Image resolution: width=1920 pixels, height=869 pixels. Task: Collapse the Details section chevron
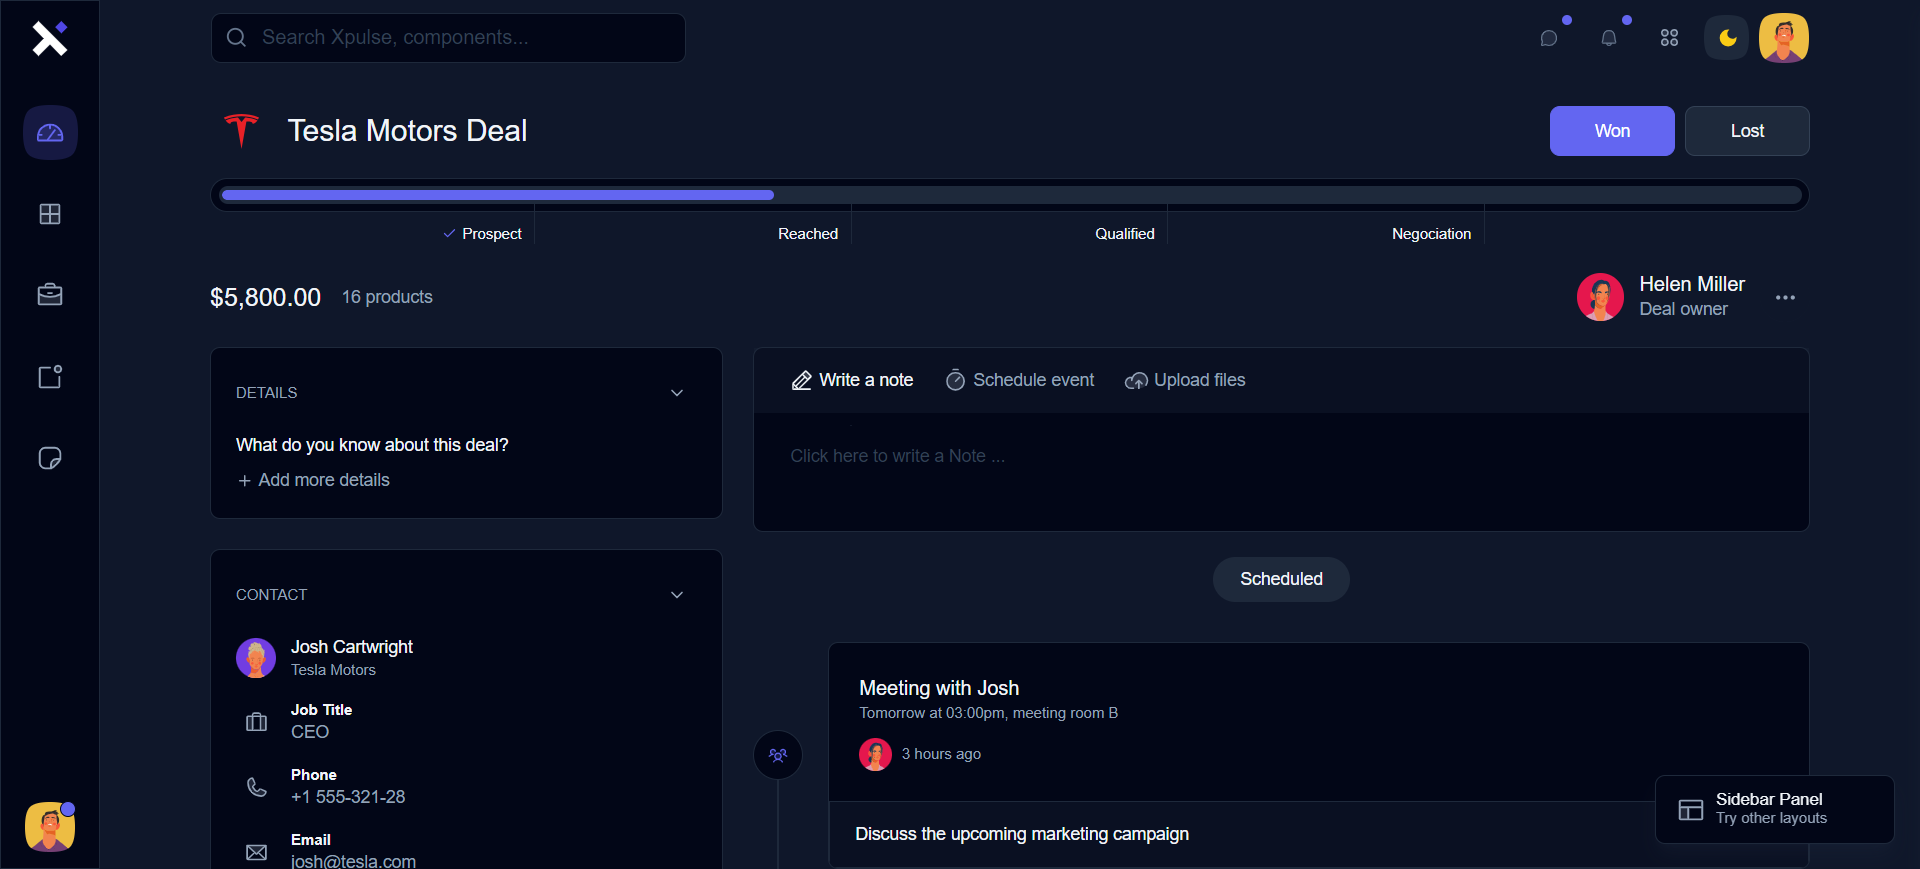pyautogui.click(x=677, y=393)
